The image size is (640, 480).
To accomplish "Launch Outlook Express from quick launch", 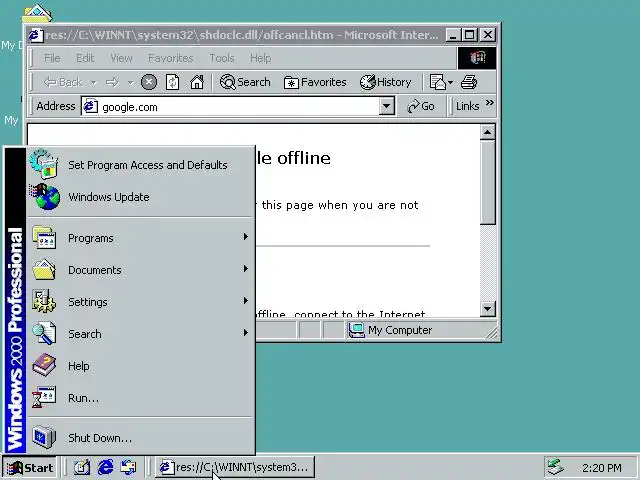I will point(129,467).
